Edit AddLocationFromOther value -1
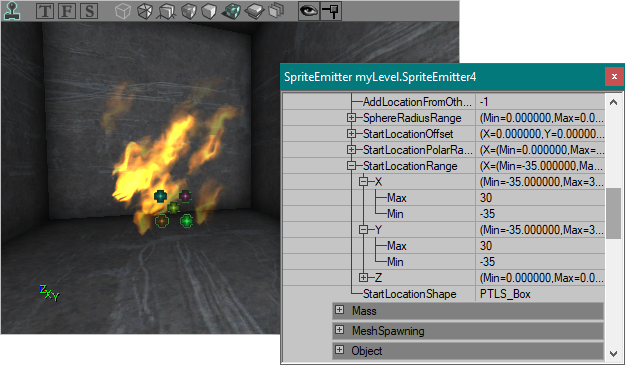Image resolution: width=625 pixels, height=365 pixels. tap(540, 102)
